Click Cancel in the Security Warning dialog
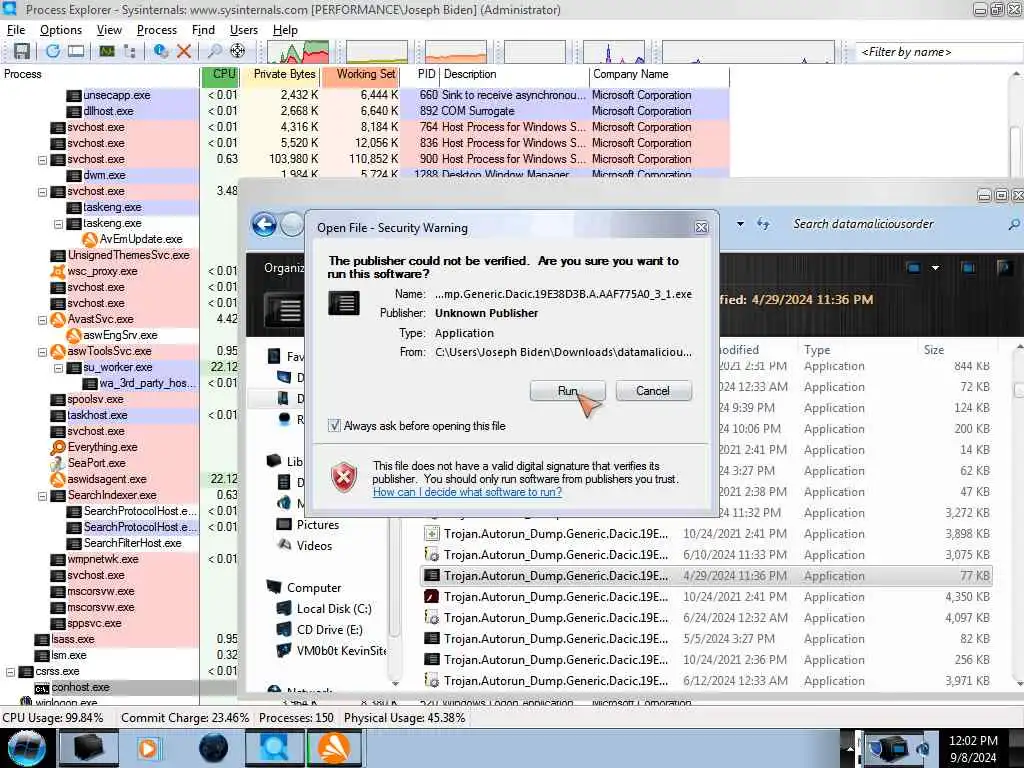The width and height of the screenshot is (1024, 768). click(x=653, y=391)
